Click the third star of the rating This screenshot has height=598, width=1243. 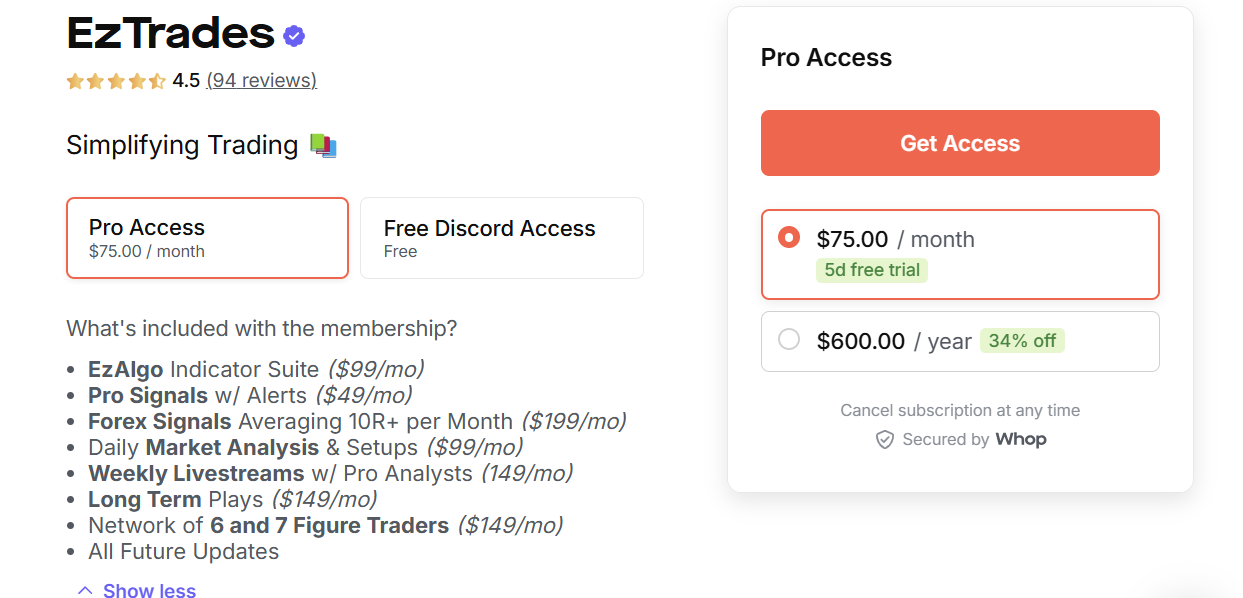(115, 81)
